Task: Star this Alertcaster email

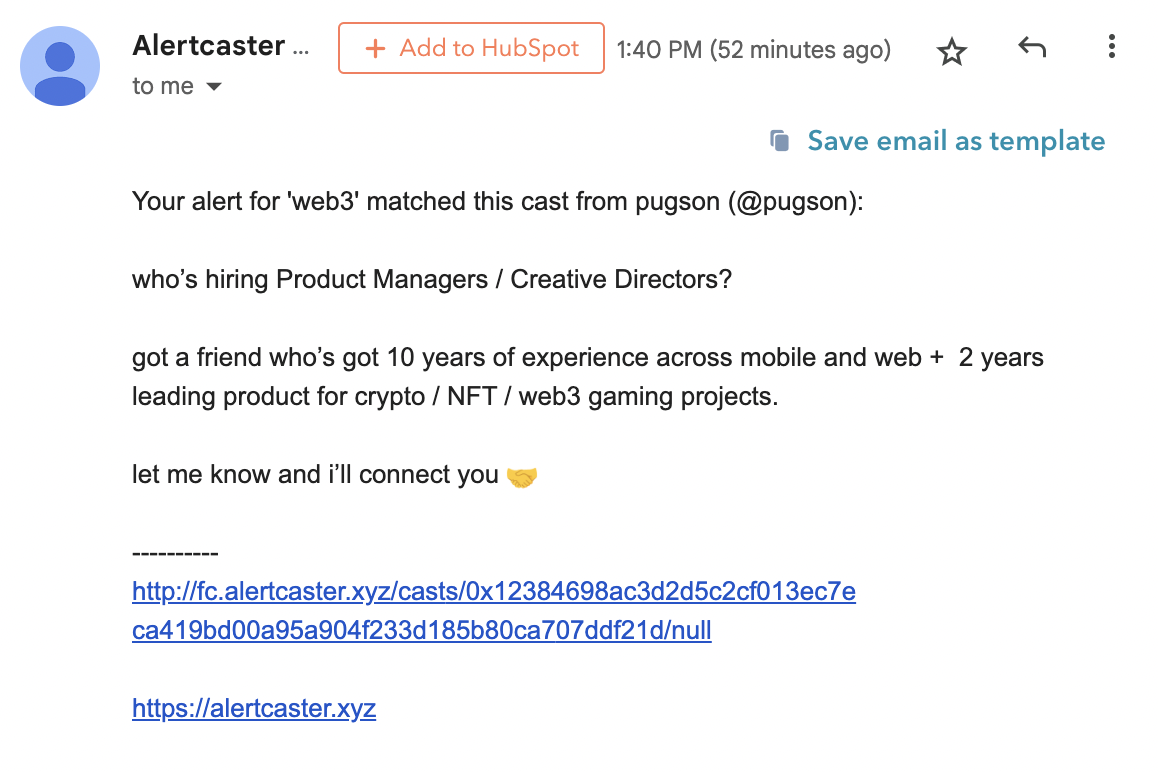Action: (951, 51)
